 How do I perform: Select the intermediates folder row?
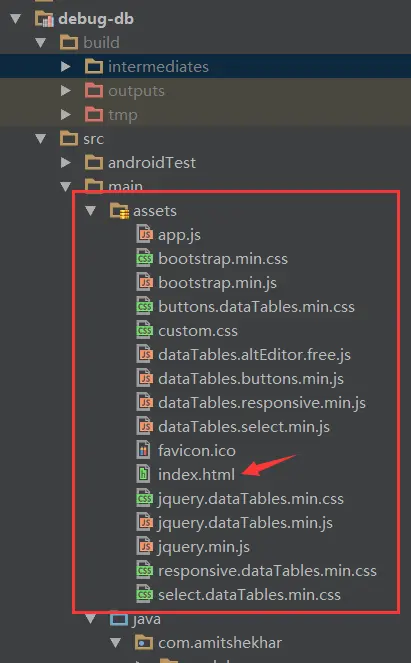(206, 66)
